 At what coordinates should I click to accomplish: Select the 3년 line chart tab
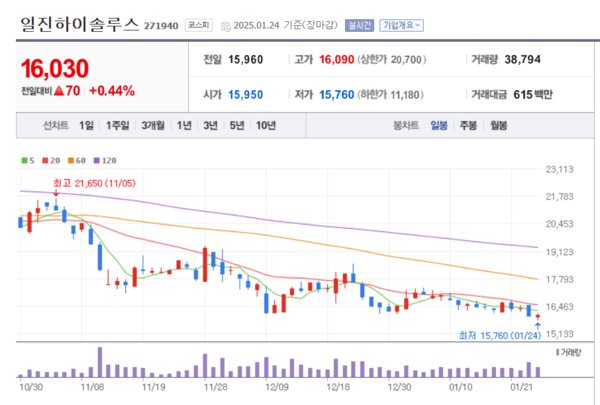(x=210, y=125)
